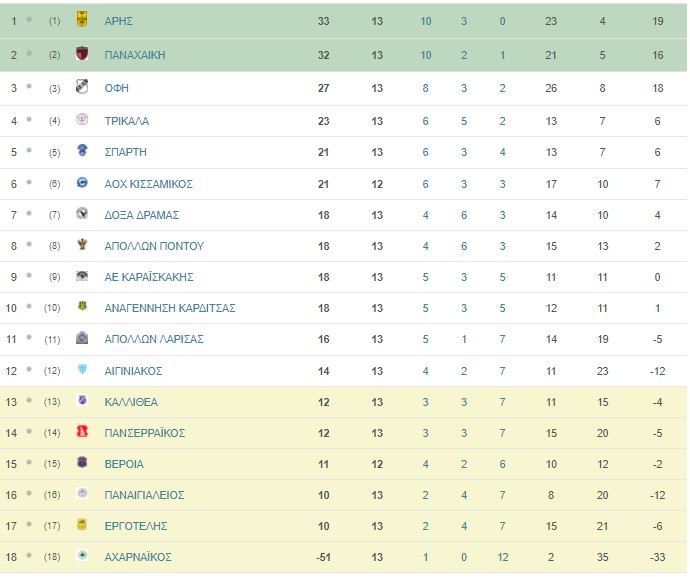Click ΑΧΑΡΝΑΪΚΟΣ losses value 12
Image resolution: width=690 pixels, height=577 pixels.
click(x=503, y=557)
